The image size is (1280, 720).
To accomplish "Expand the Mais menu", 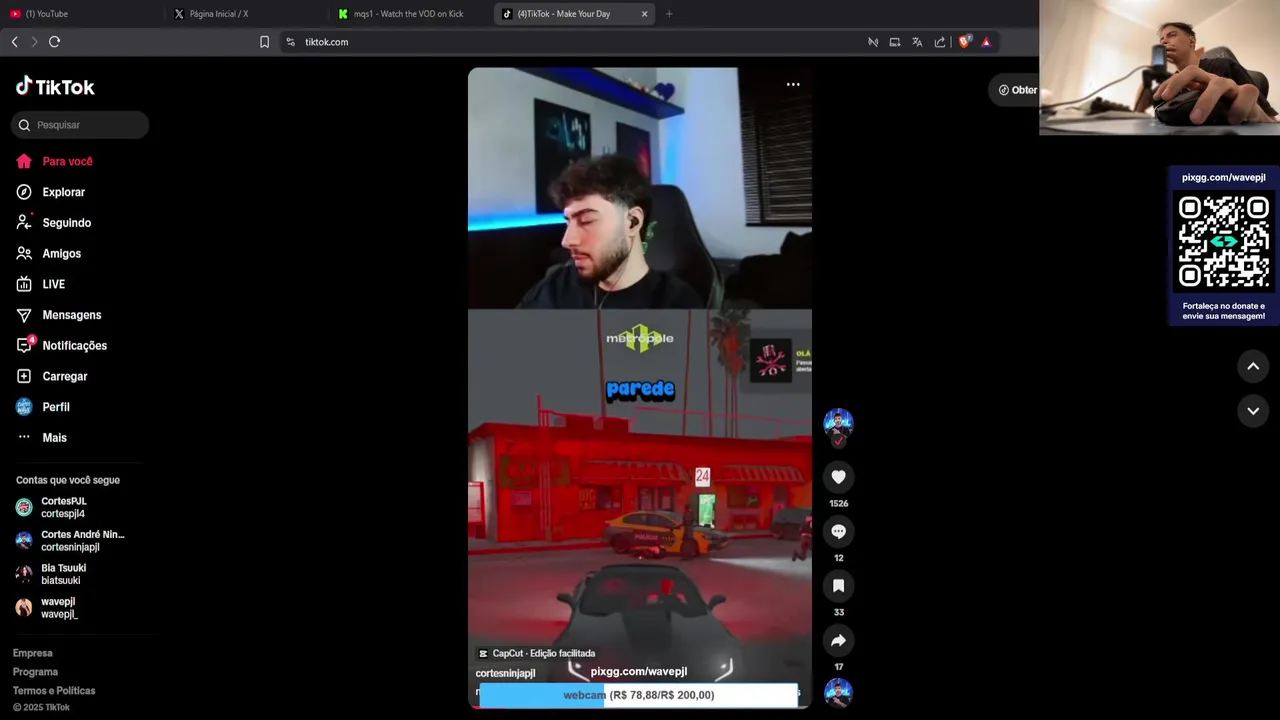I will click(42, 438).
